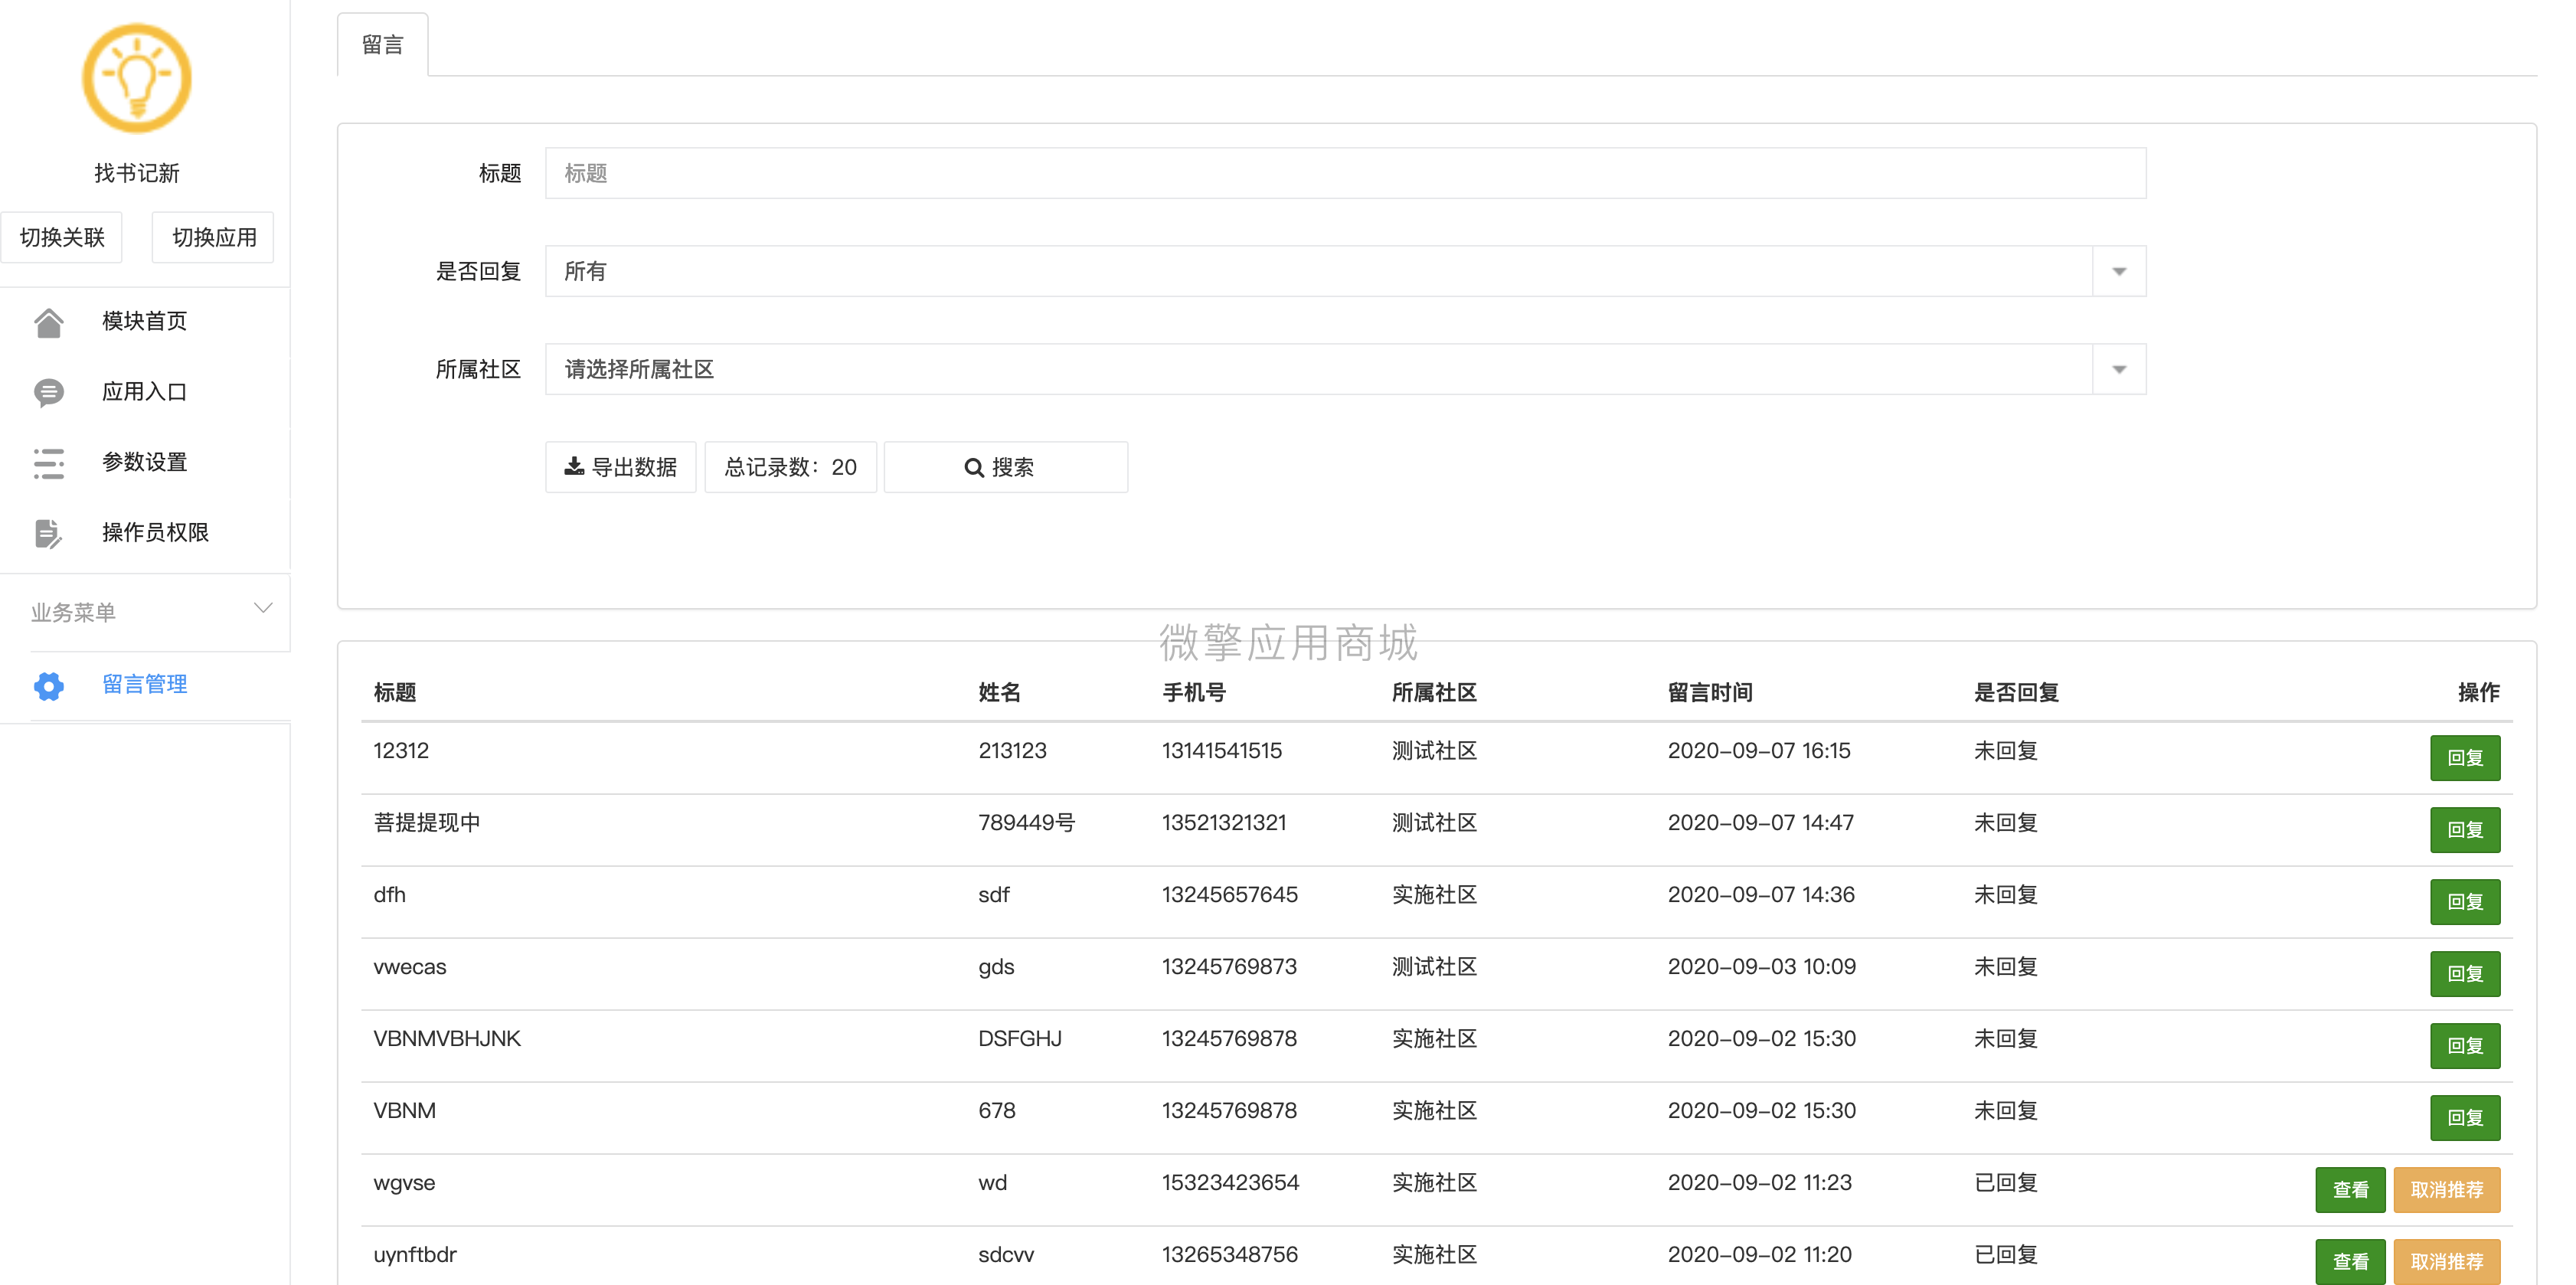Click the 是否回复 column header
2576x1285 pixels.
[x=2016, y=692]
